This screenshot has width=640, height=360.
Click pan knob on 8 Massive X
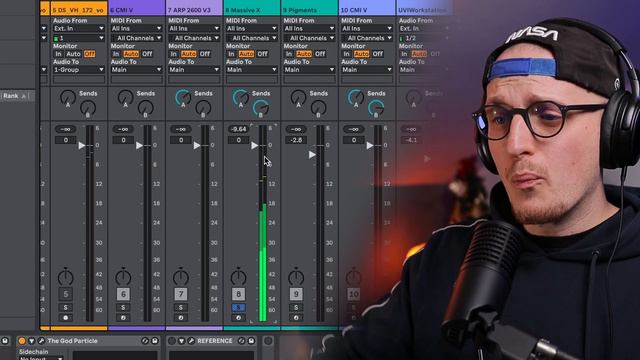tap(238, 278)
